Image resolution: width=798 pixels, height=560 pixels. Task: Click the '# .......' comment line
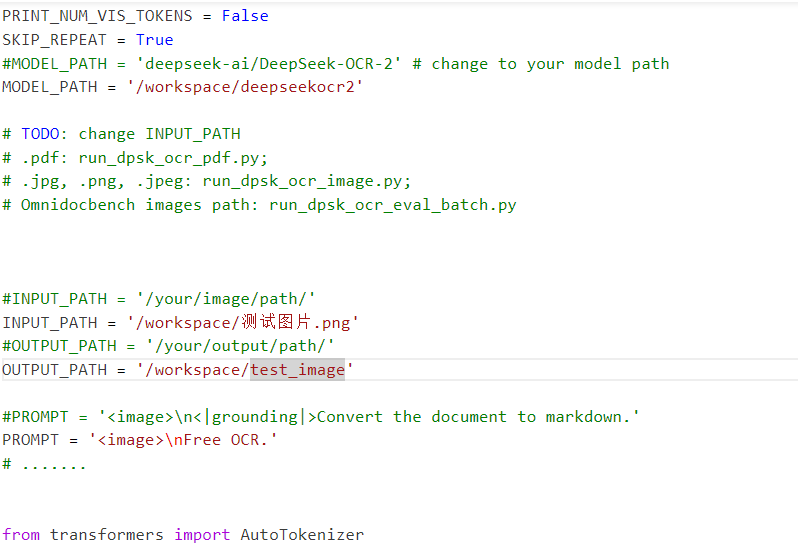[44, 463]
